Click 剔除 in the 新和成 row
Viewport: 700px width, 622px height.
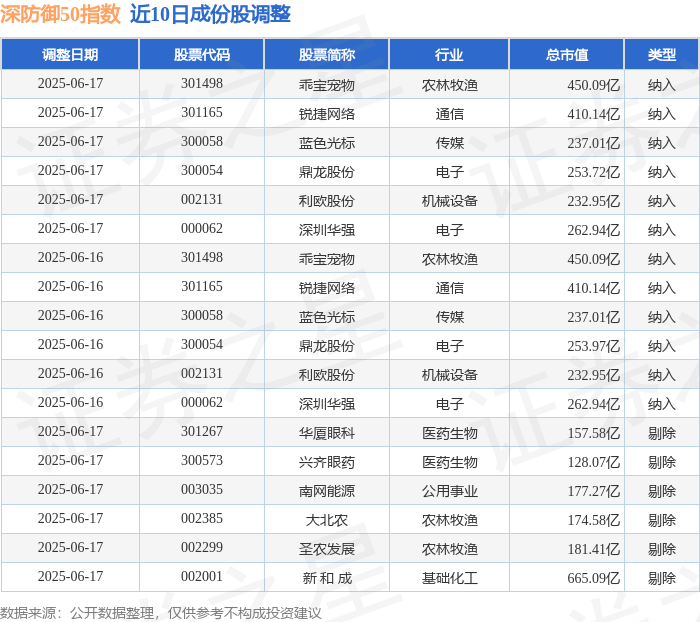[662, 578]
